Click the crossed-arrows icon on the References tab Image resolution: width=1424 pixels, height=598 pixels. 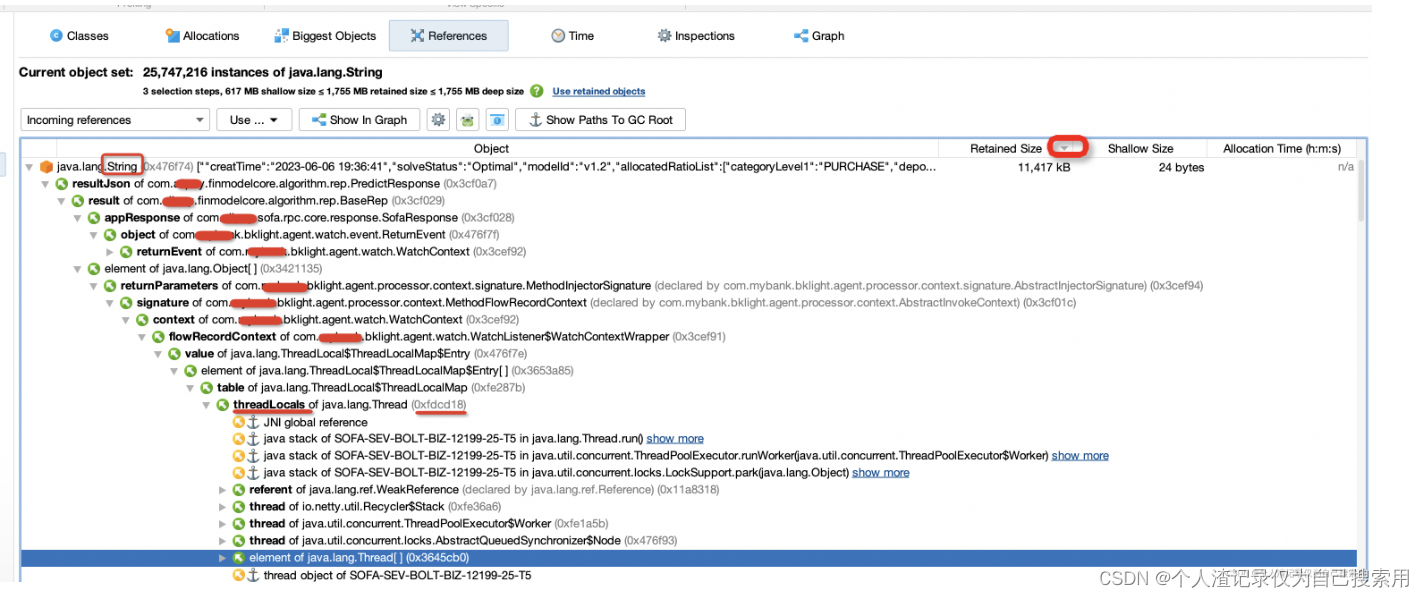tap(419, 35)
